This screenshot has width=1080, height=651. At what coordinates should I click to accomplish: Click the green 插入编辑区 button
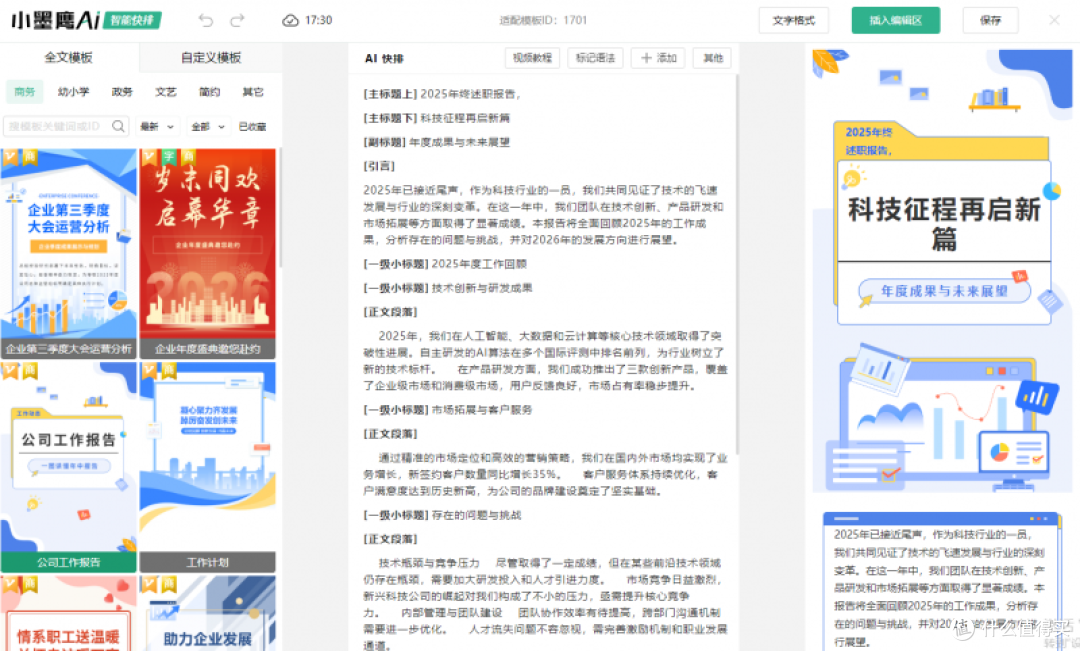[895, 20]
